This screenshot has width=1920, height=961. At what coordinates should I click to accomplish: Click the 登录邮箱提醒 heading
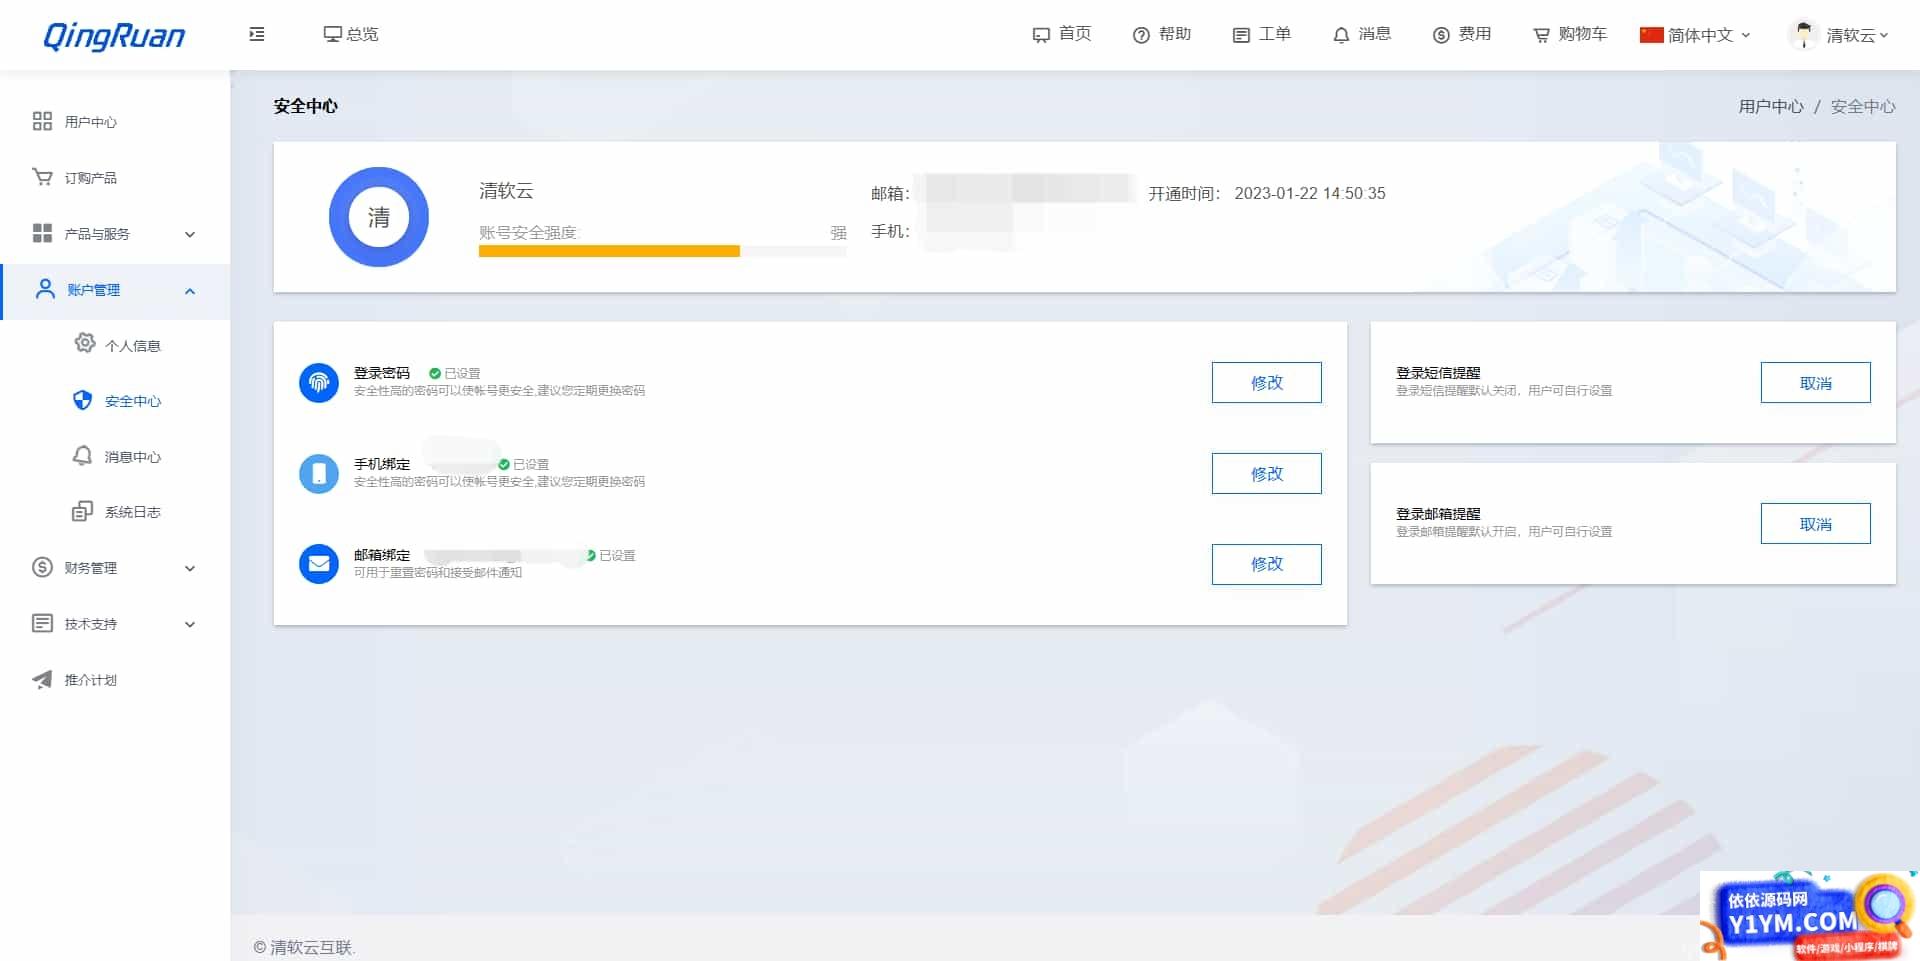pyautogui.click(x=1438, y=514)
